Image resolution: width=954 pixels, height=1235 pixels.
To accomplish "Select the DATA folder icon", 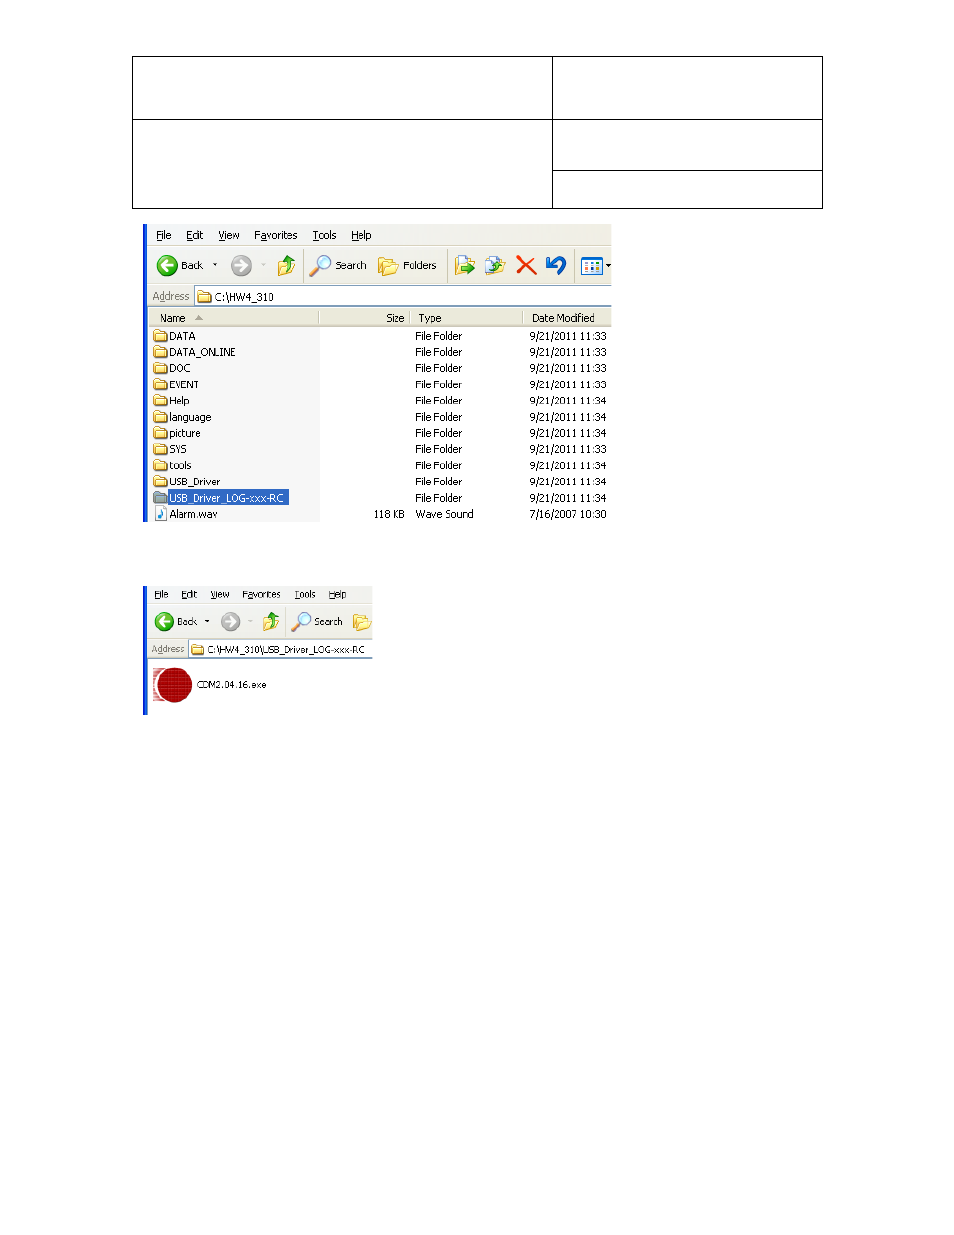I will click(160, 336).
